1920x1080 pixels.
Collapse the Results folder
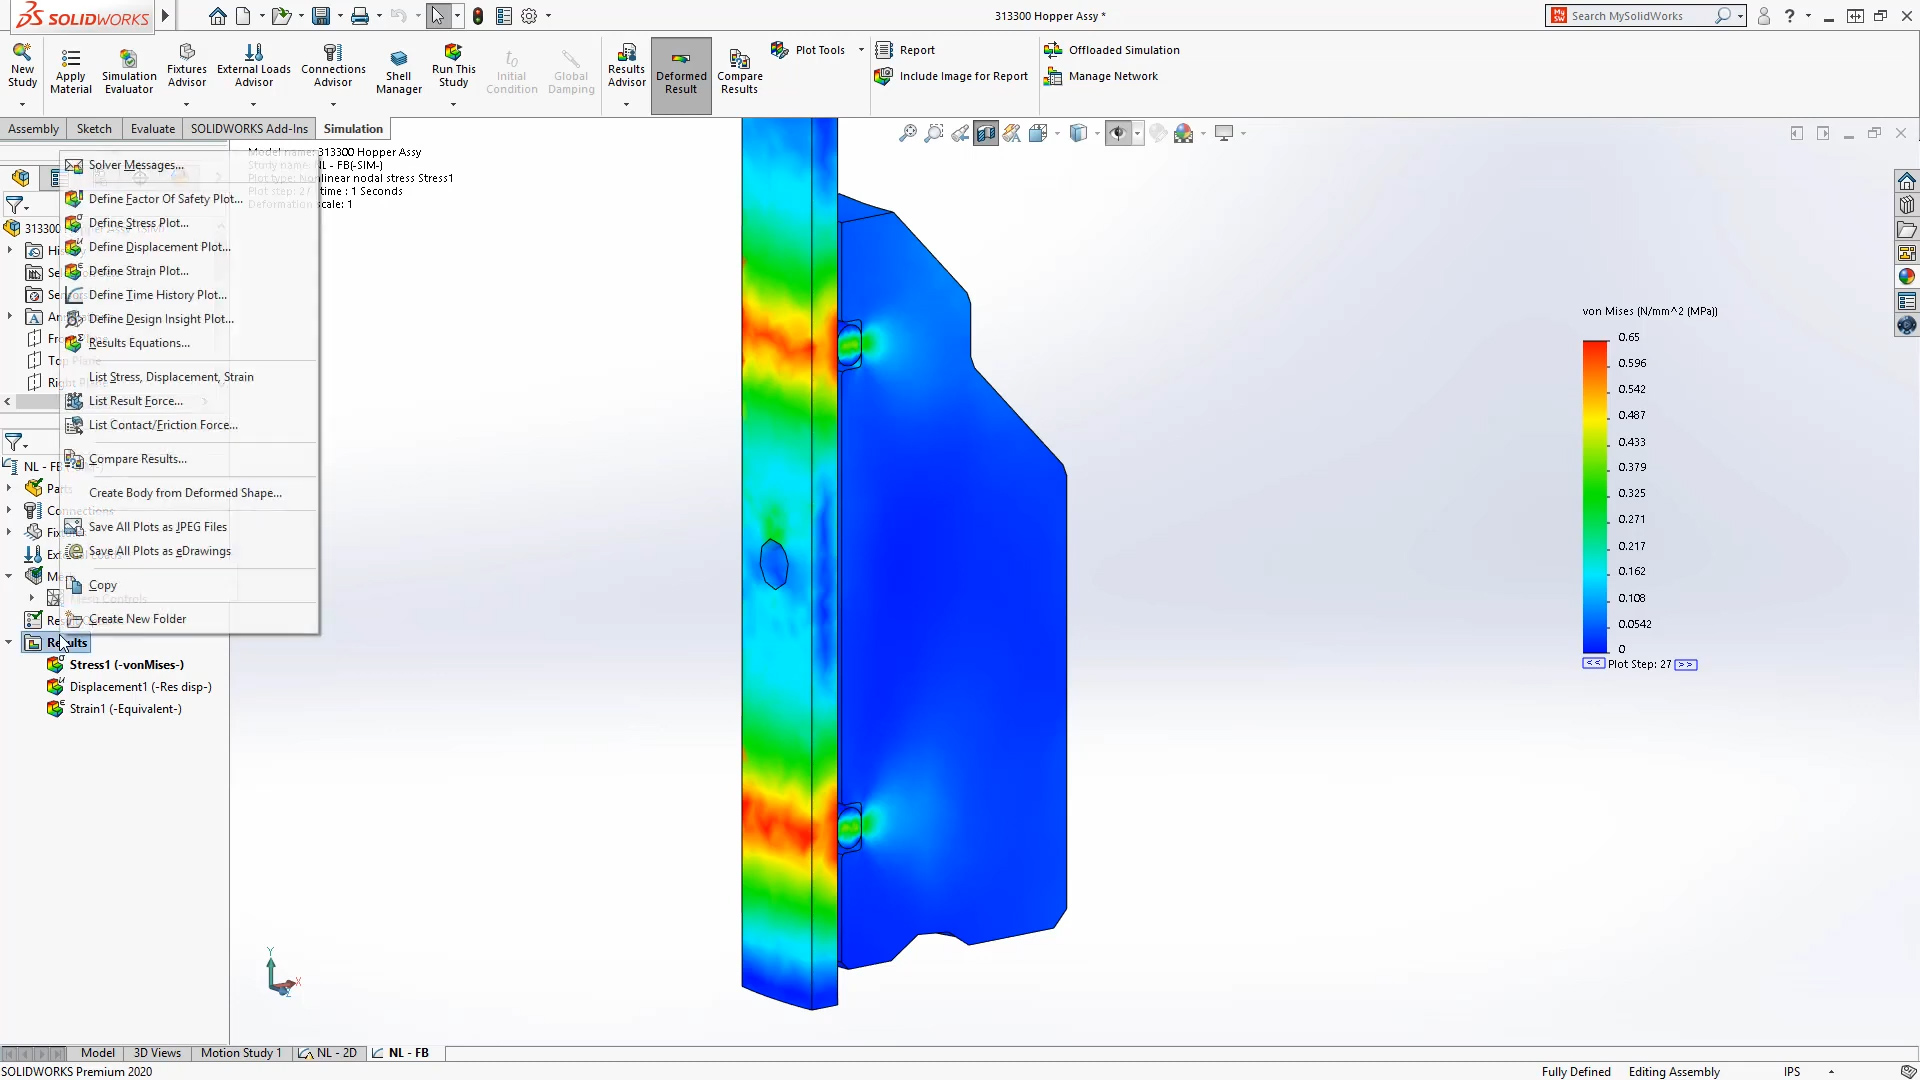[x=9, y=643]
